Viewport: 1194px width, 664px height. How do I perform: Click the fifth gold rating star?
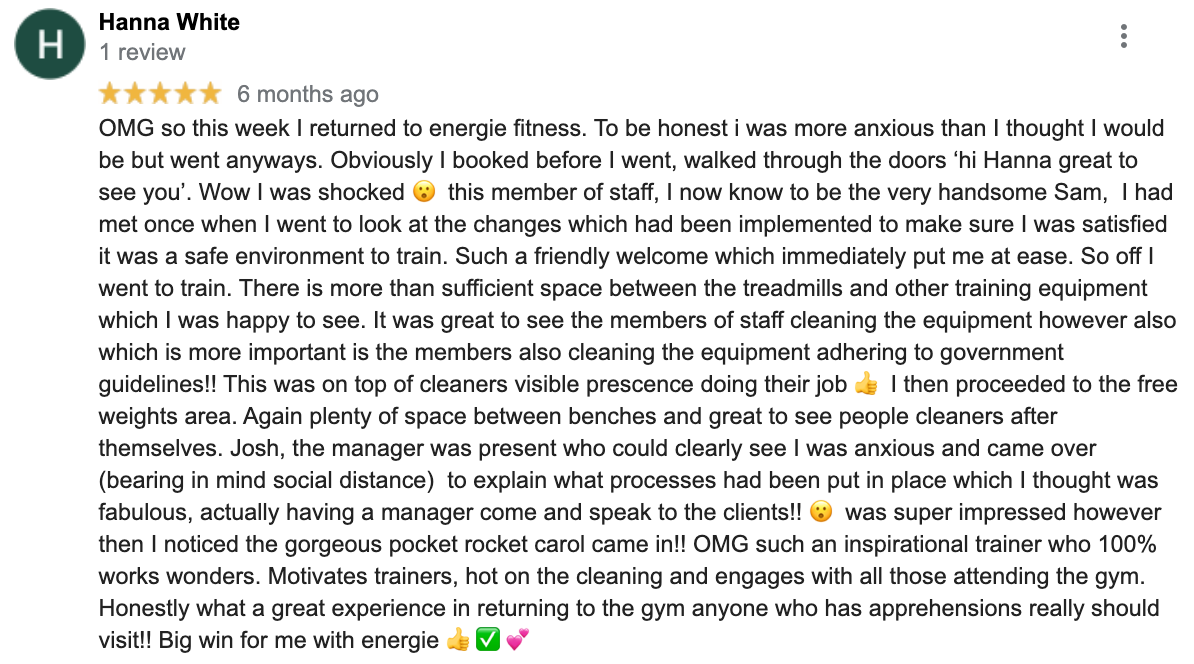coord(210,94)
